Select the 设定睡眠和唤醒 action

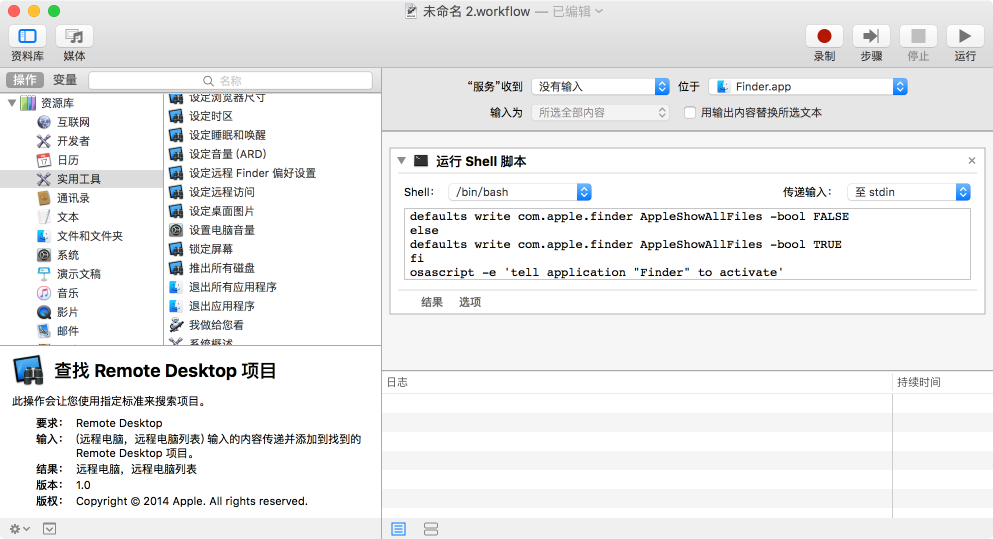point(227,135)
